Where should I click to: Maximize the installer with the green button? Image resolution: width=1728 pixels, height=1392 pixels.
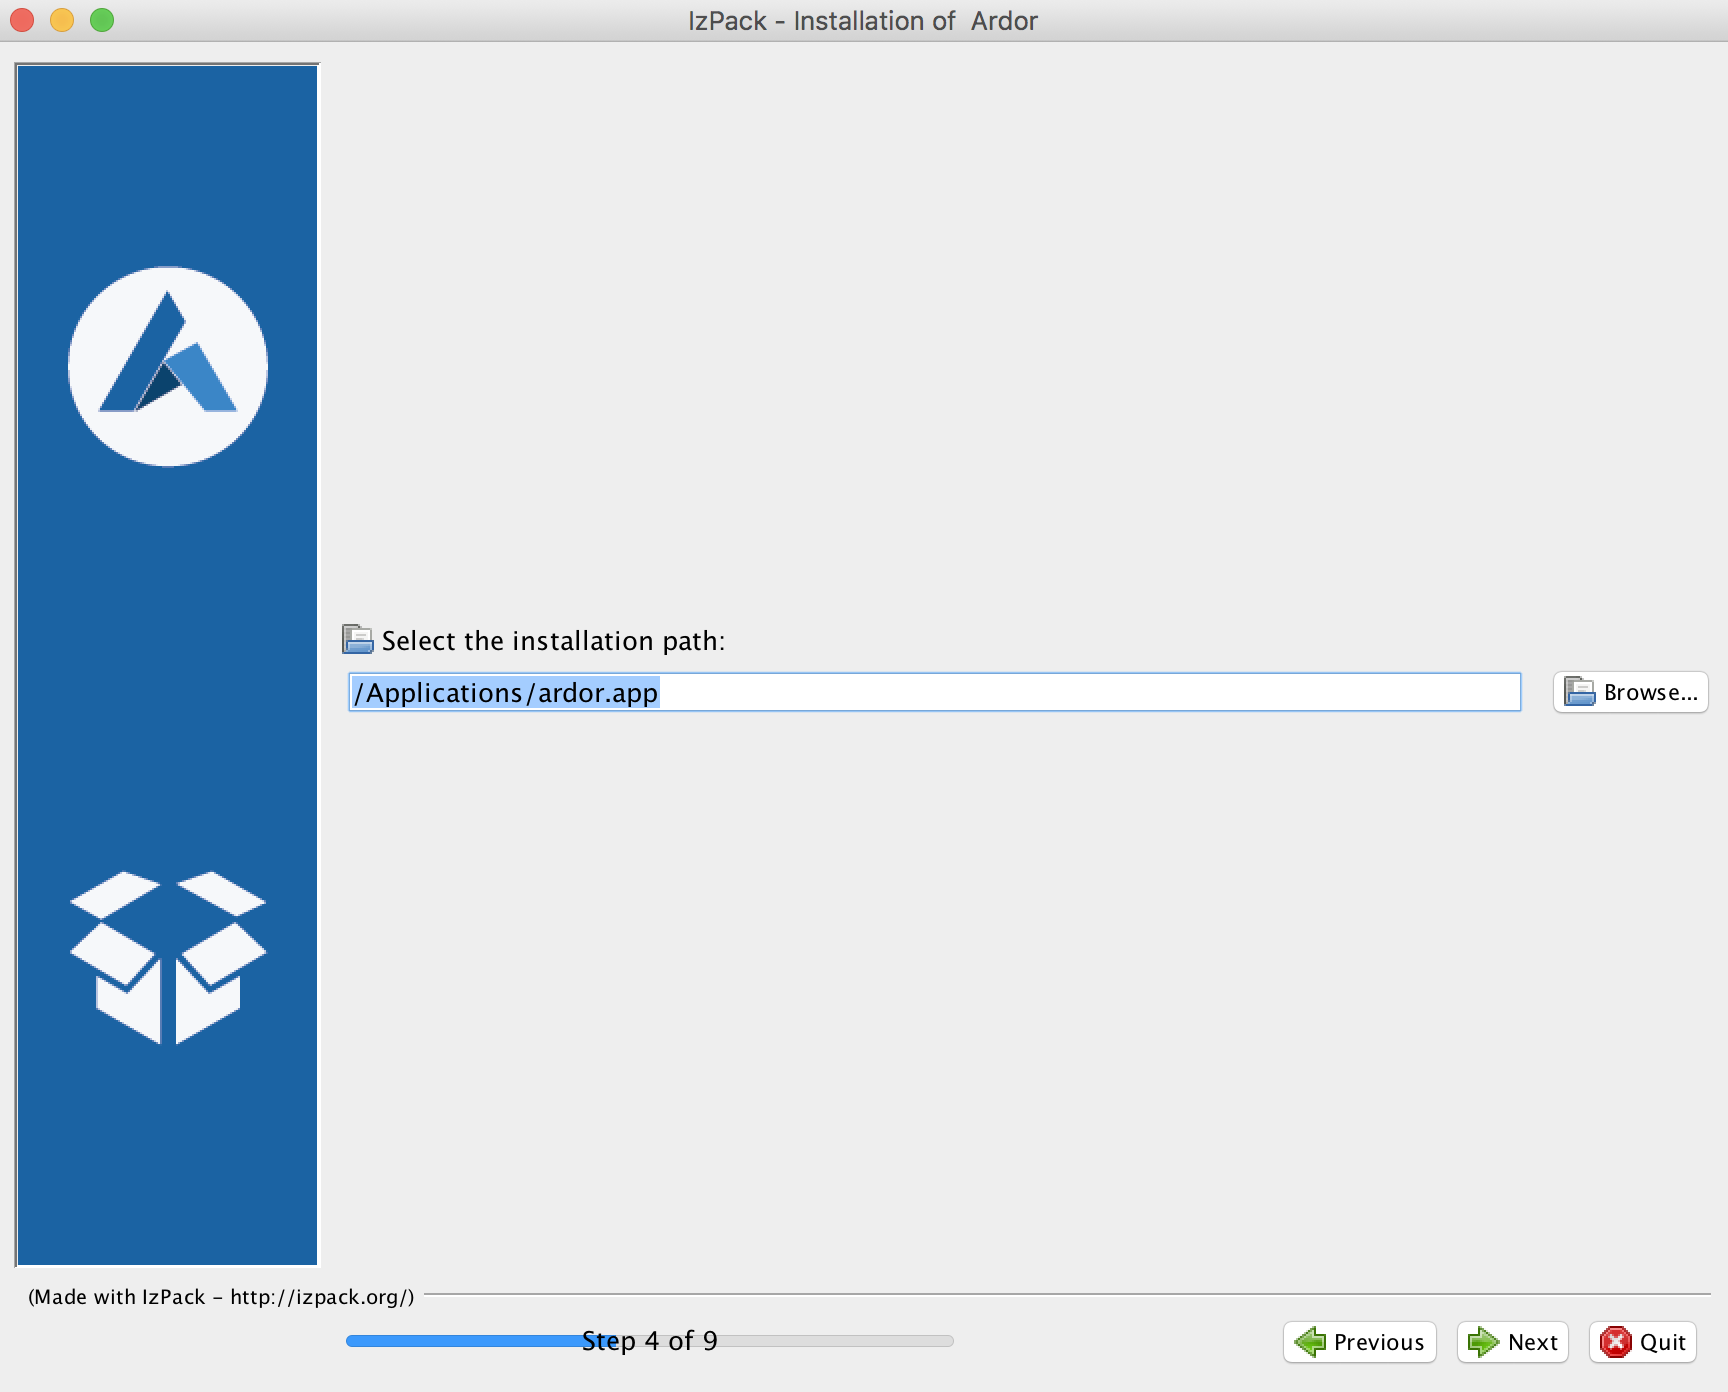coord(102,20)
